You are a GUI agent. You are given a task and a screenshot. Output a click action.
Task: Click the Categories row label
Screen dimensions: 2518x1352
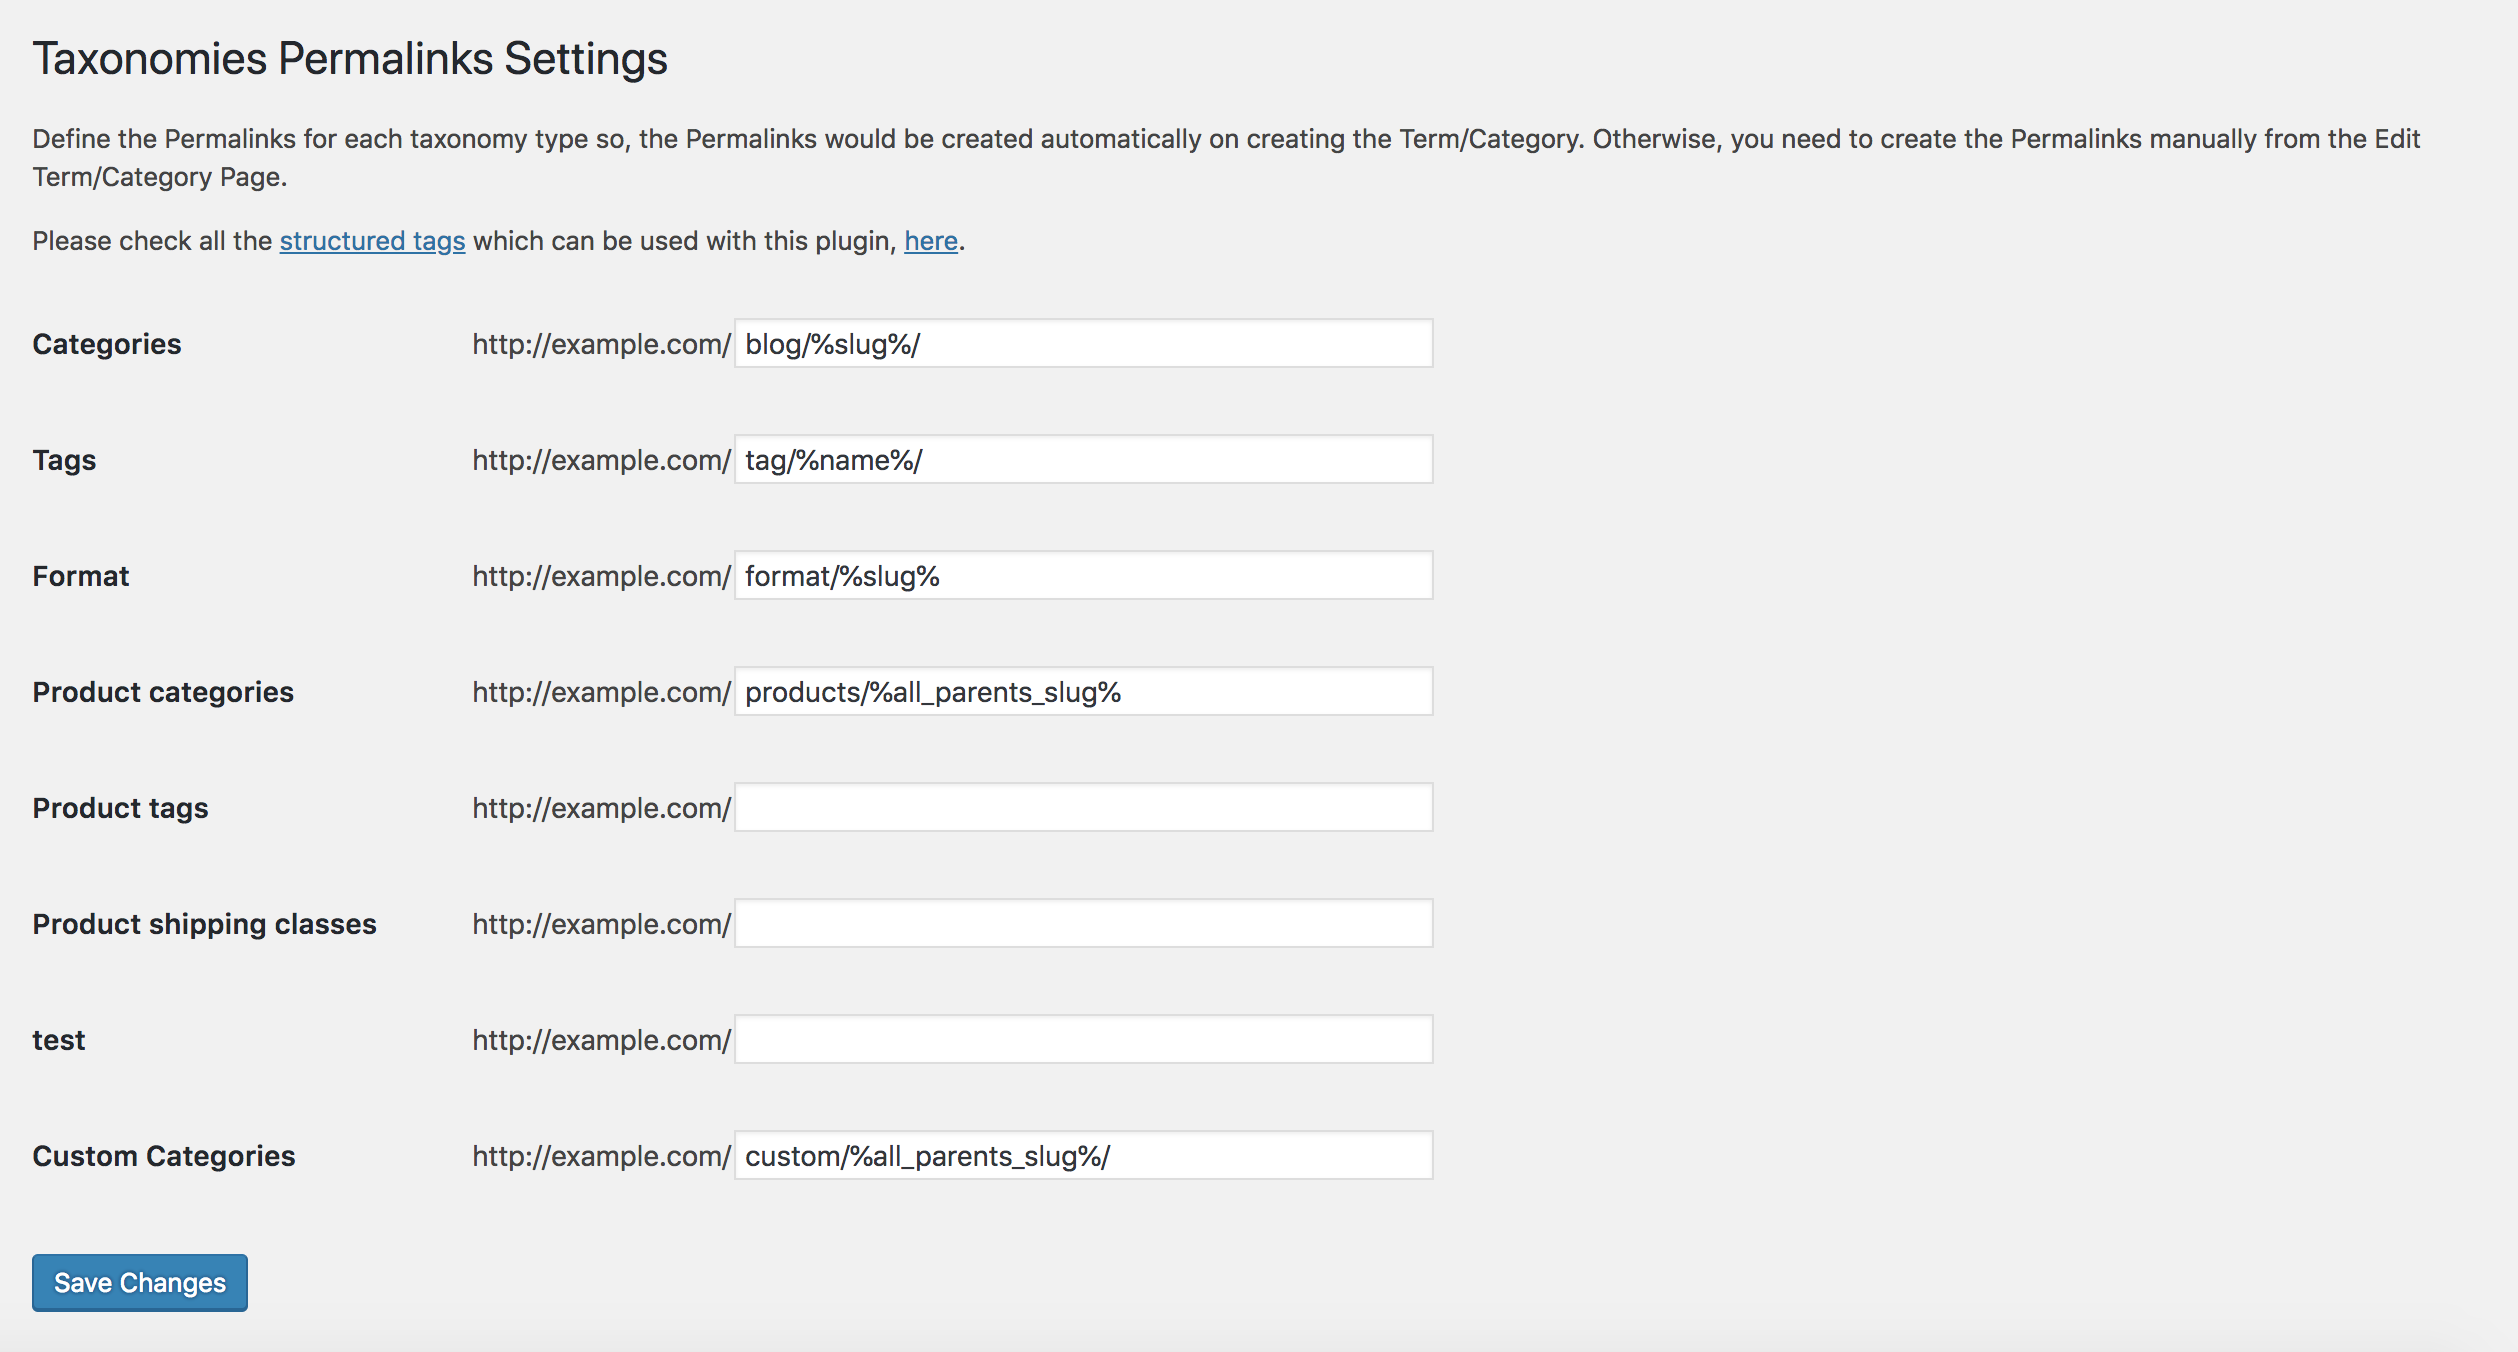(107, 344)
